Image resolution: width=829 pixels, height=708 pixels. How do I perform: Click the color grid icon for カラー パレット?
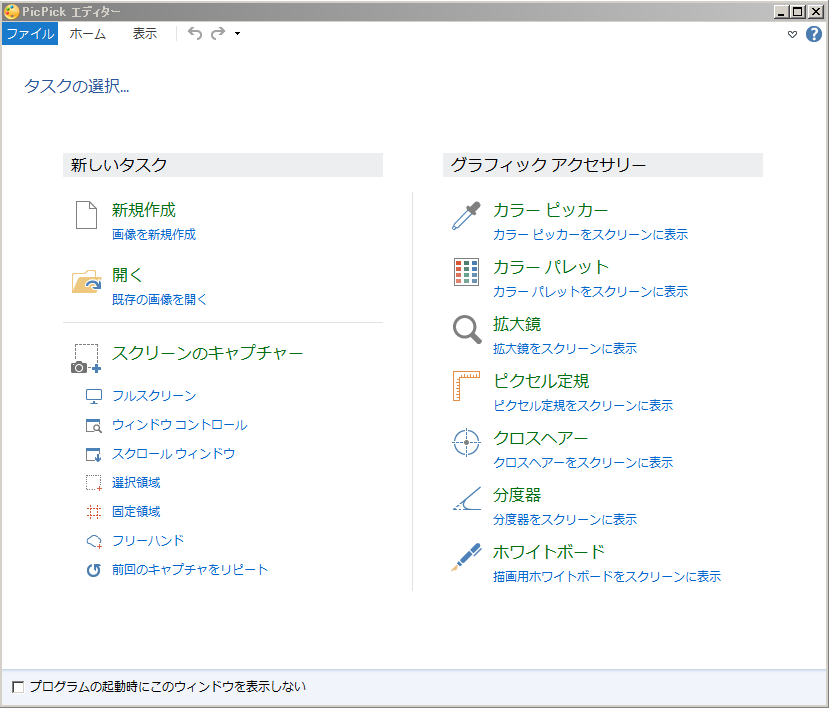[x=466, y=272]
